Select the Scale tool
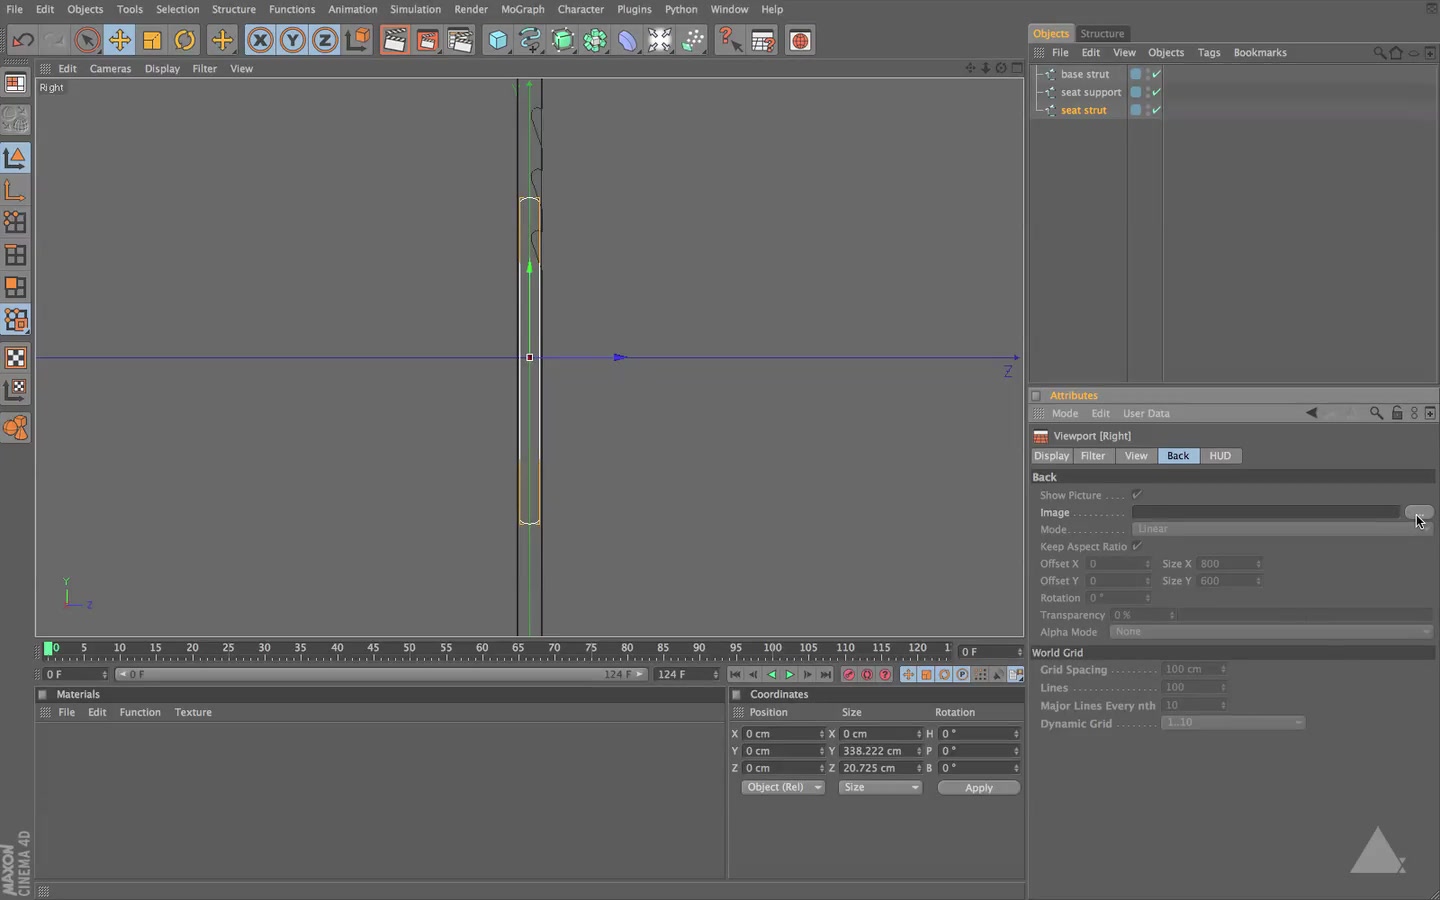Screen dimensions: 1440x900 point(151,40)
